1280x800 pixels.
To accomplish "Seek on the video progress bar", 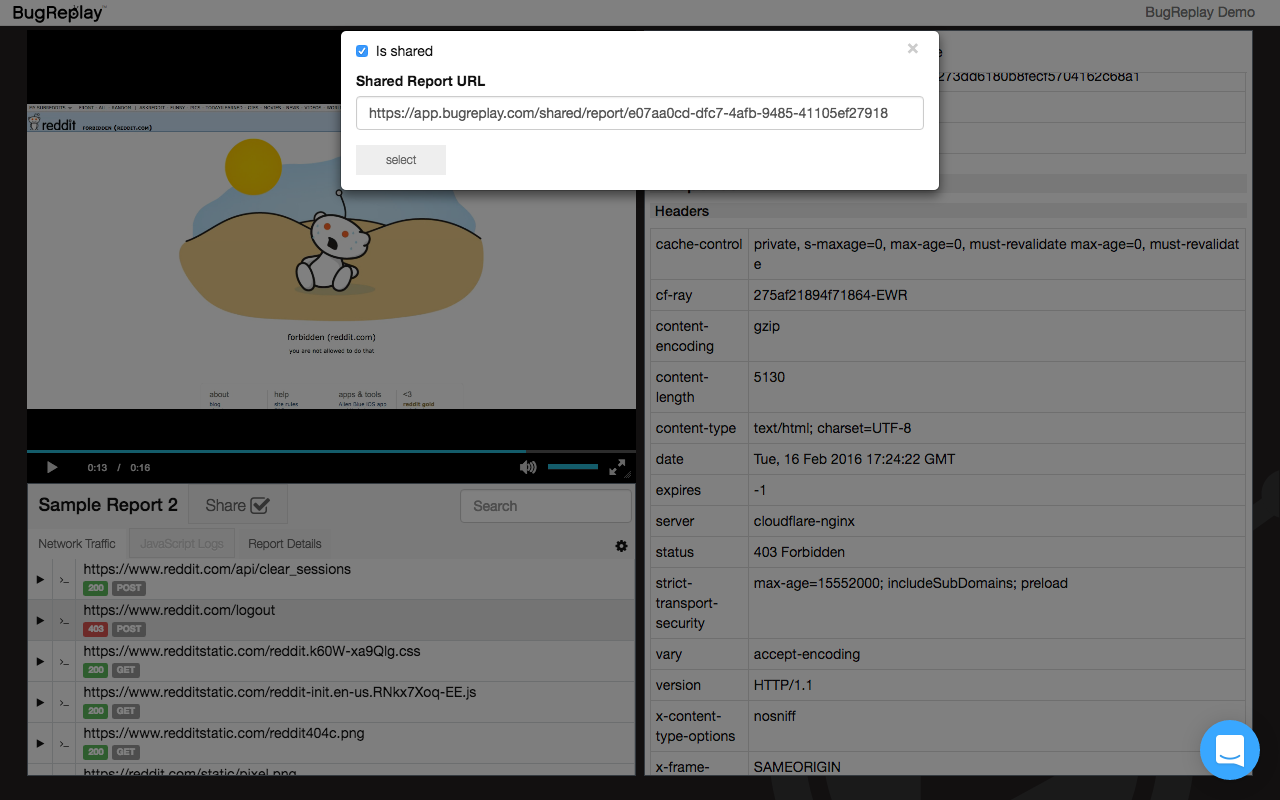I will (331, 451).
